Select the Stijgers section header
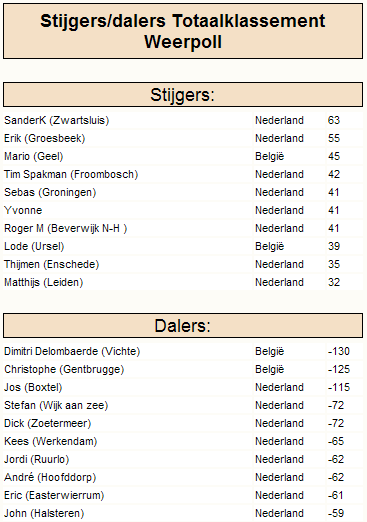This screenshot has width=367, height=522. point(183,95)
